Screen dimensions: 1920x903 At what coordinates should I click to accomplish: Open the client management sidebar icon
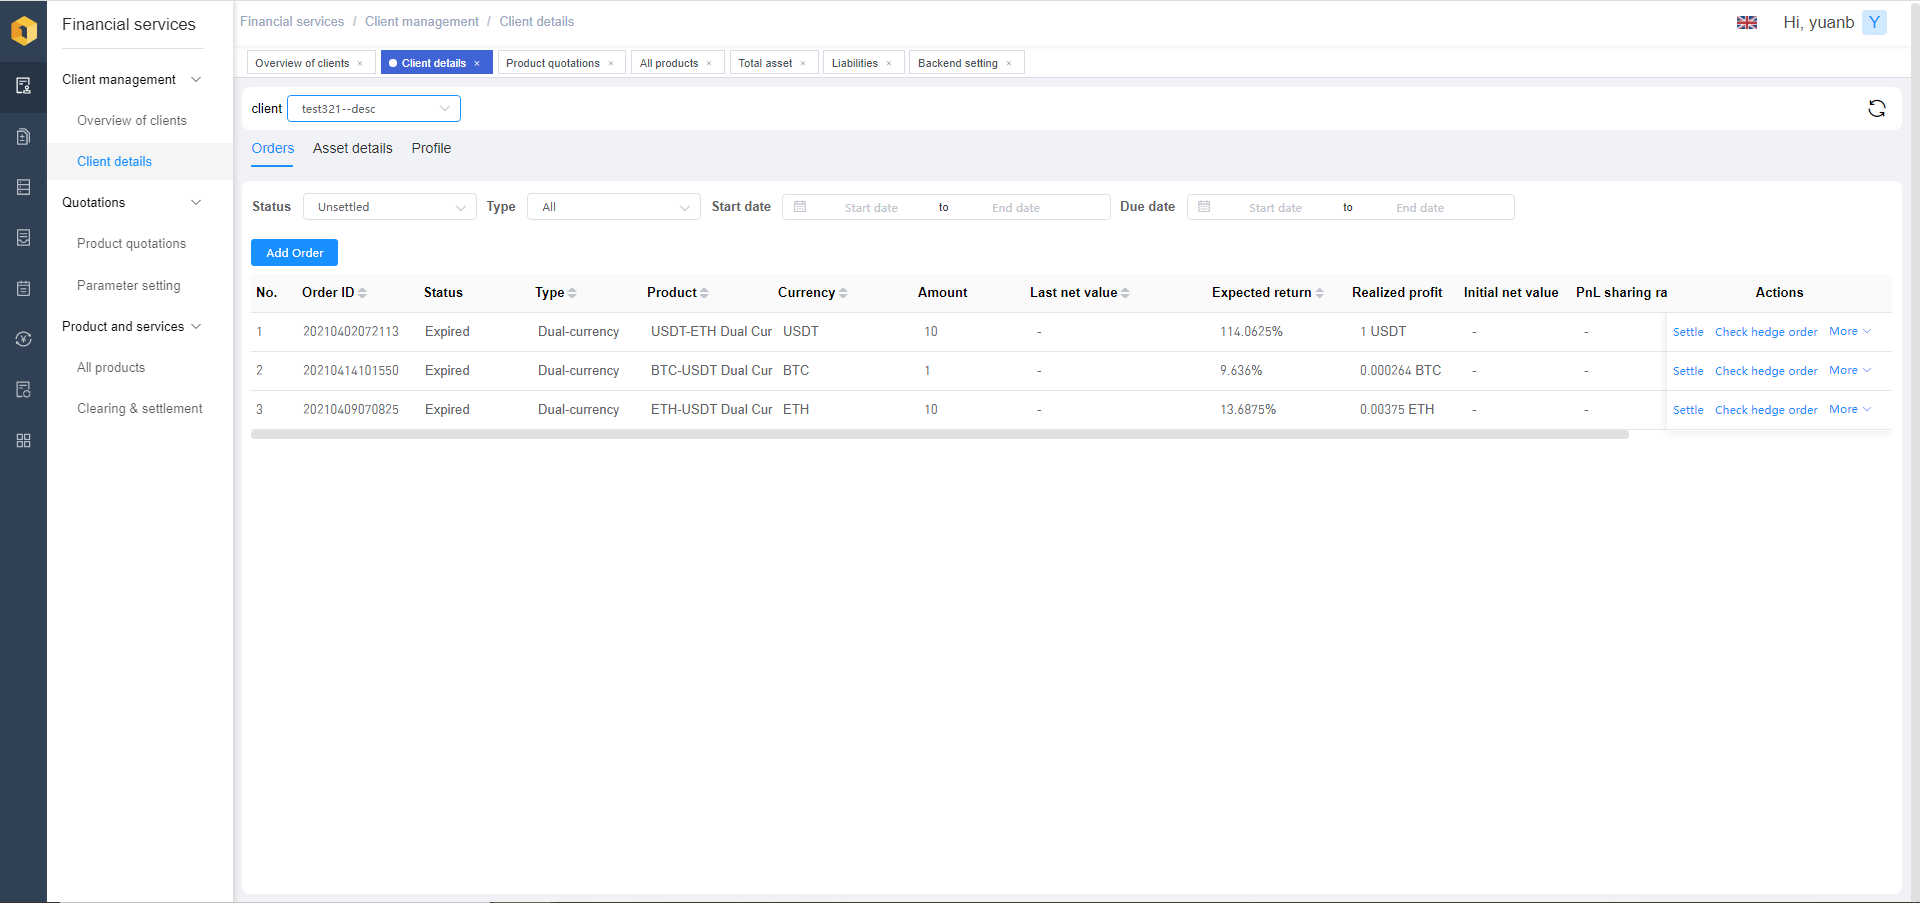[x=24, y=86]
